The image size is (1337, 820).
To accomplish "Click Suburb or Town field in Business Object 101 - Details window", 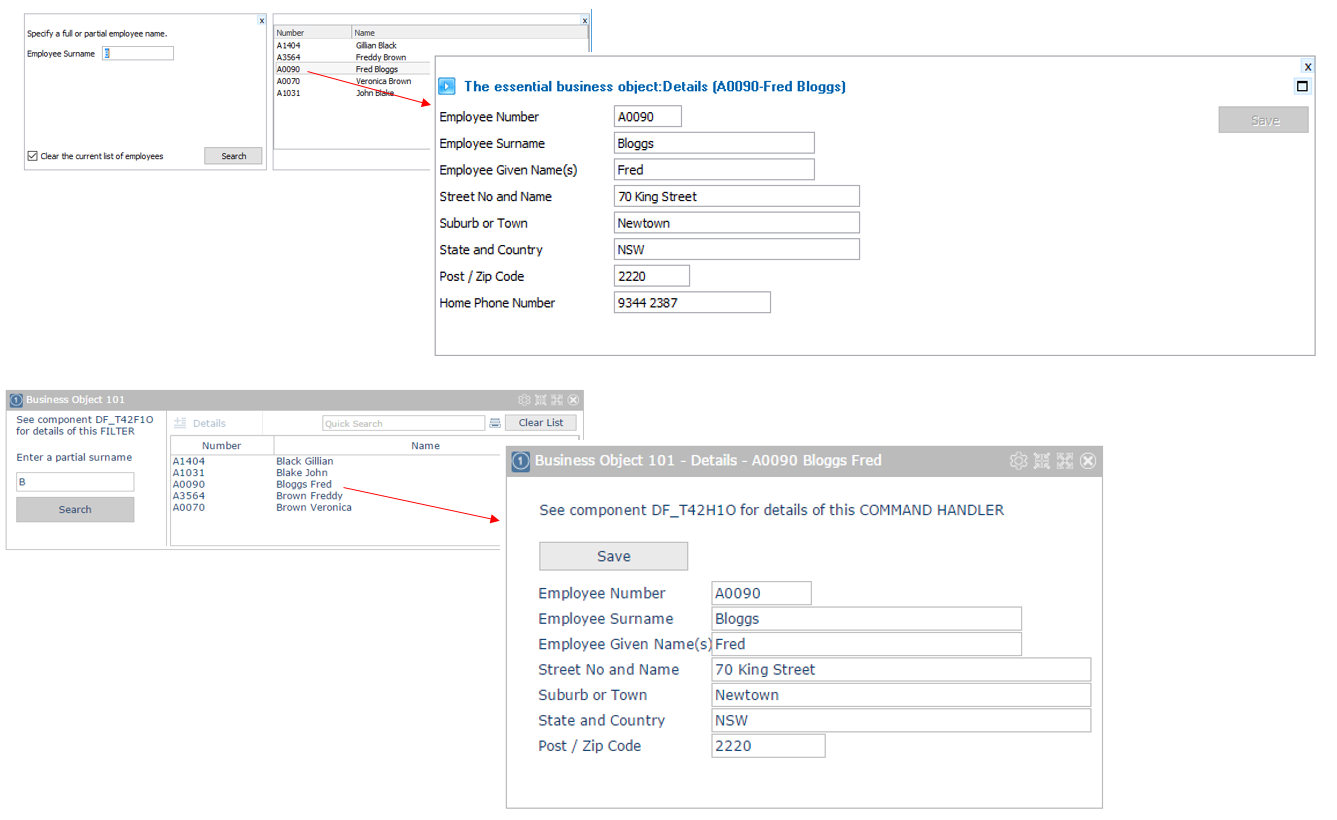I will tap(901, 695).
